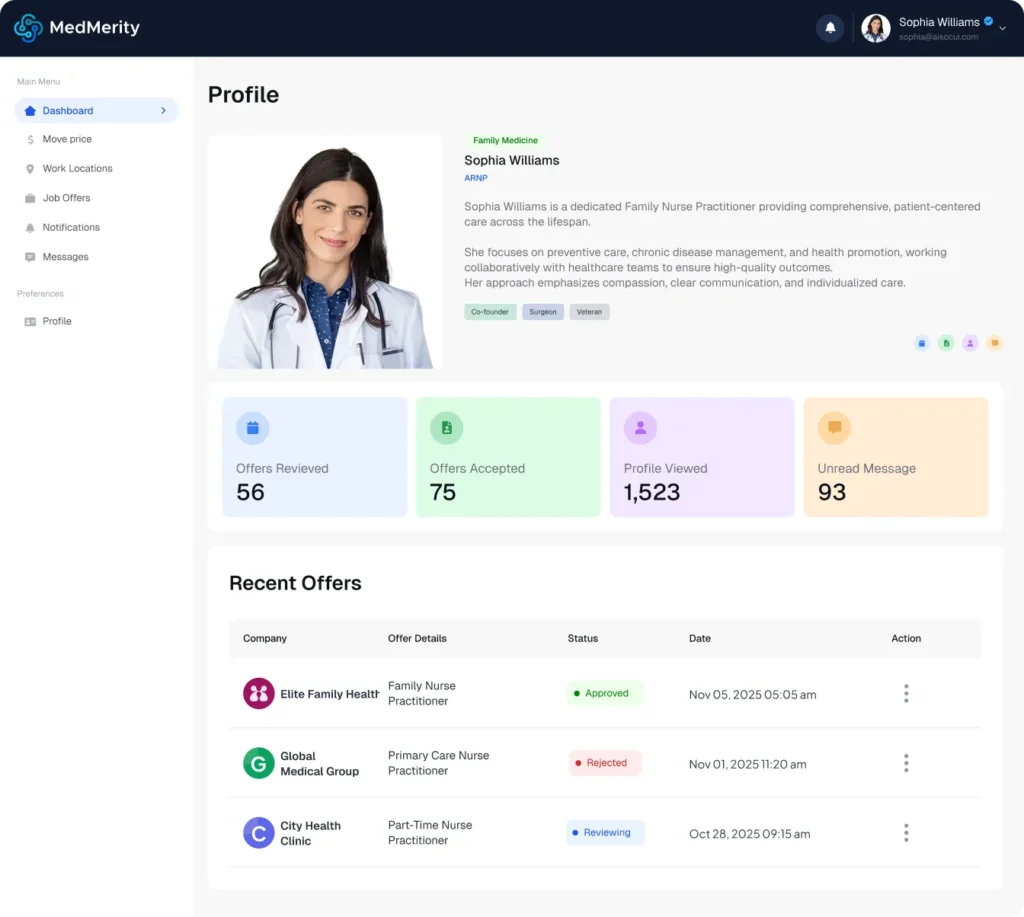Click Sophia's large profile photo
Image resolution: width=1024 pixels, height=917 pixels.
click(325, 252)
